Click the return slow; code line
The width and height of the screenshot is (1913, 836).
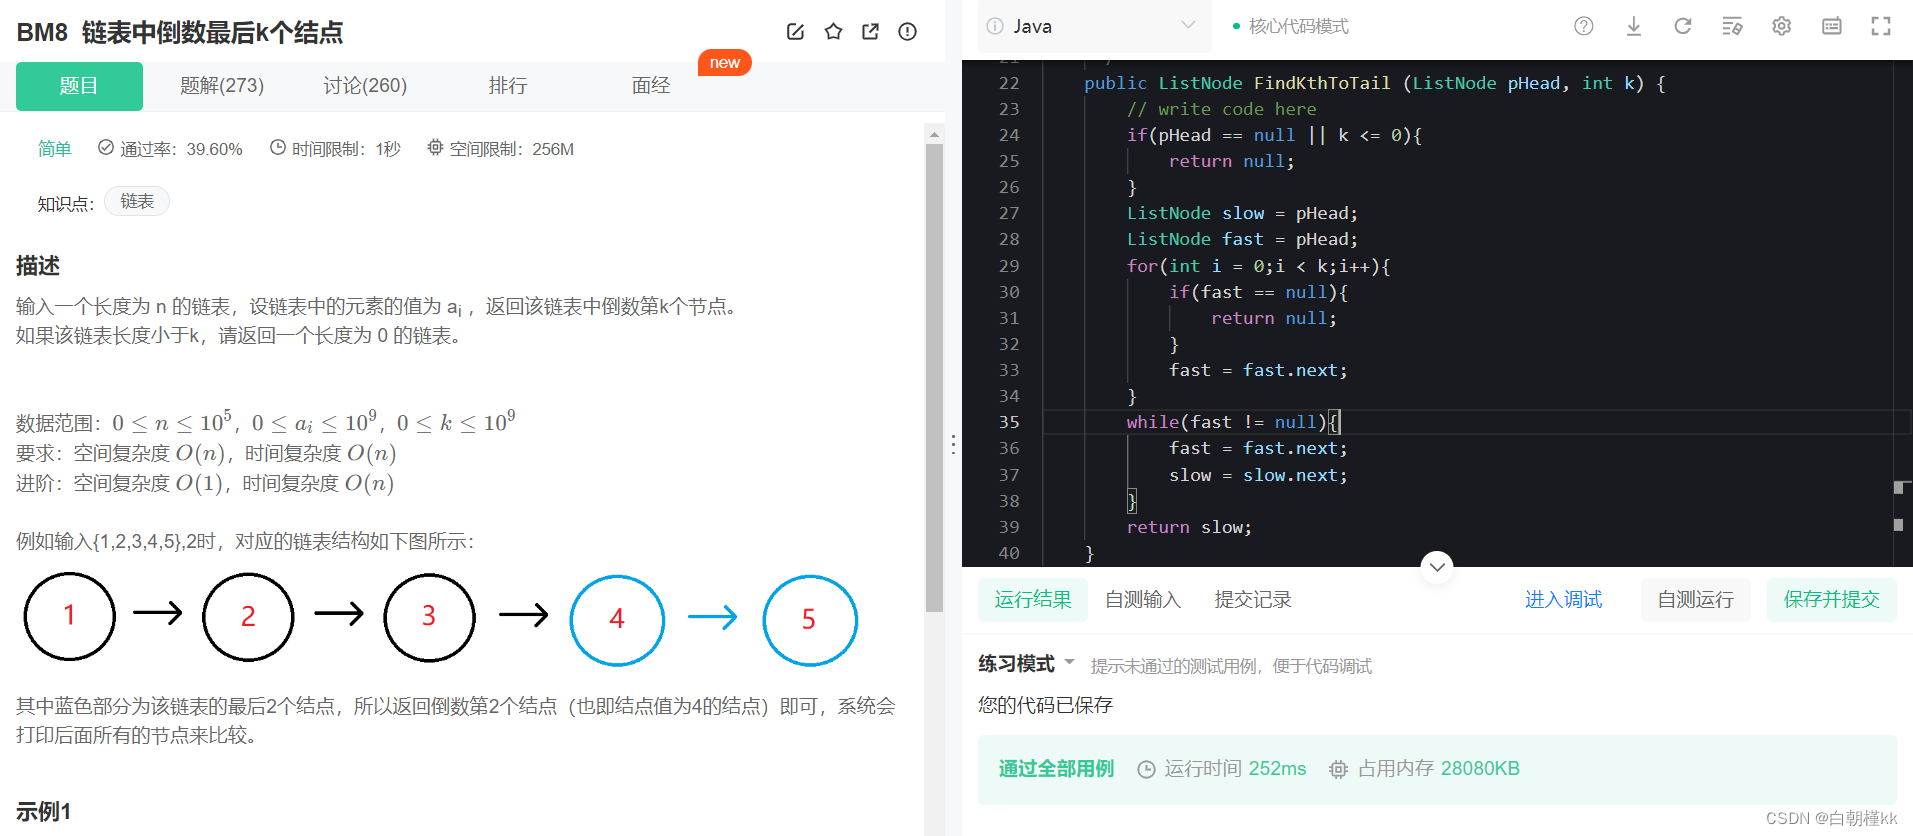pyautogui.click(x=1188, y=527)
